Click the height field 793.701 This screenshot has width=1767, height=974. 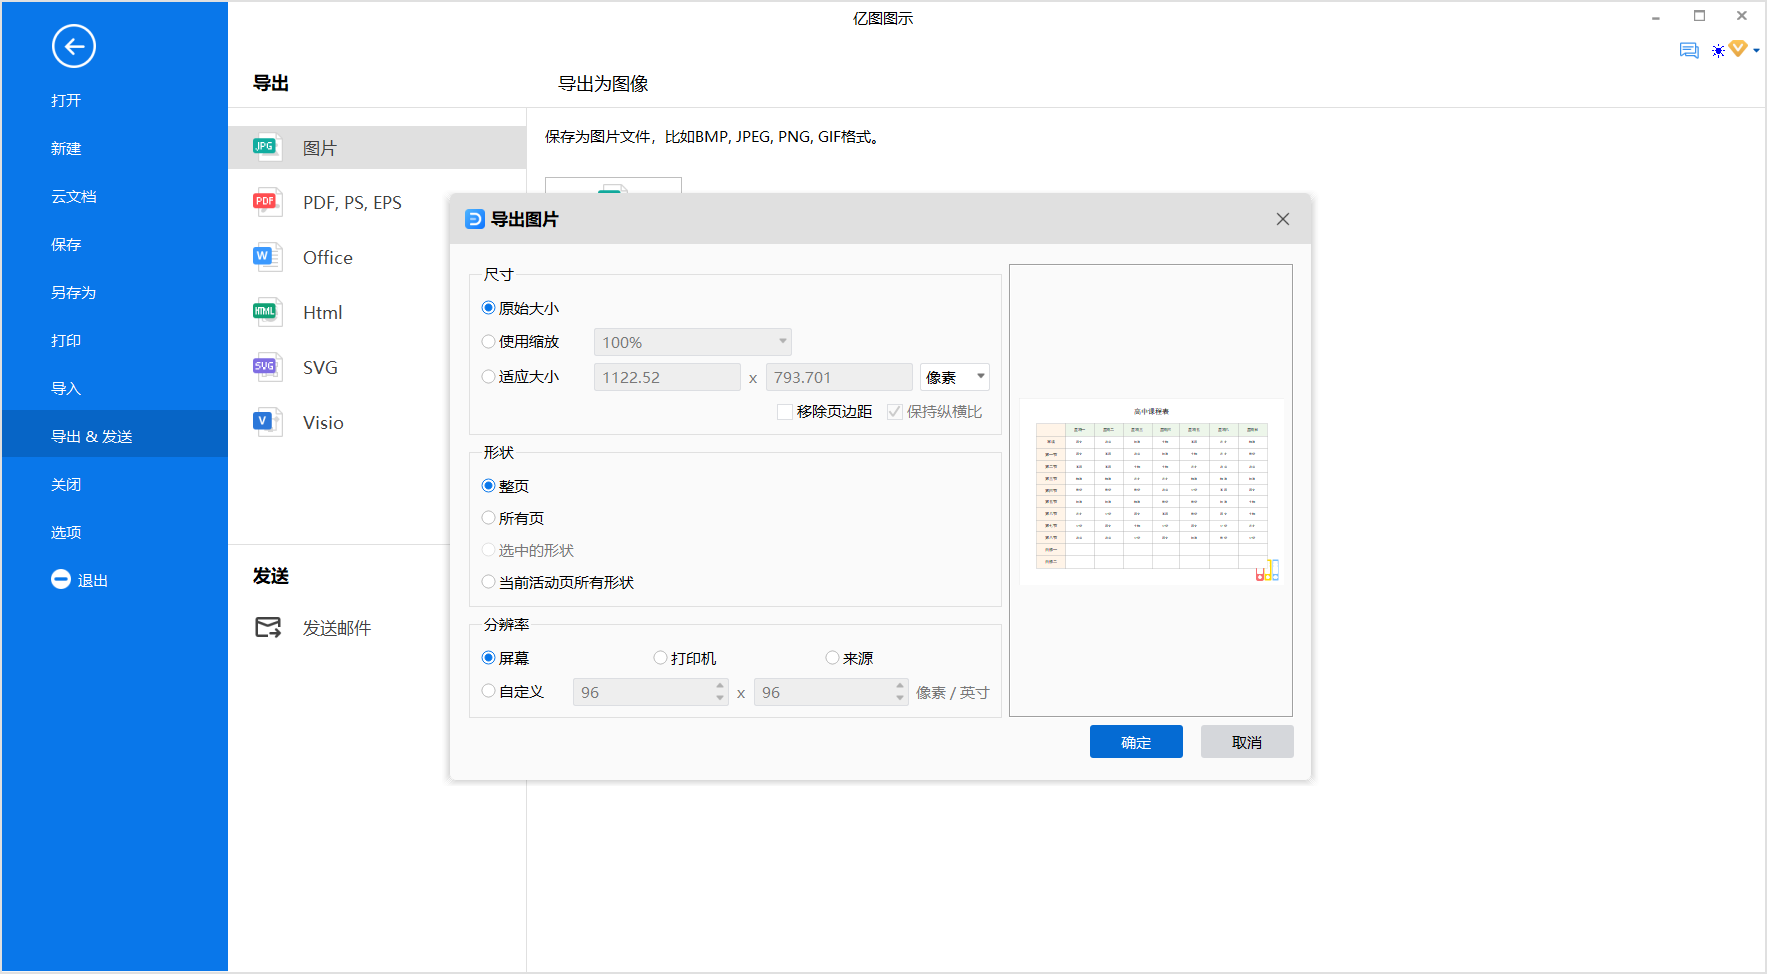click(839, 377)
